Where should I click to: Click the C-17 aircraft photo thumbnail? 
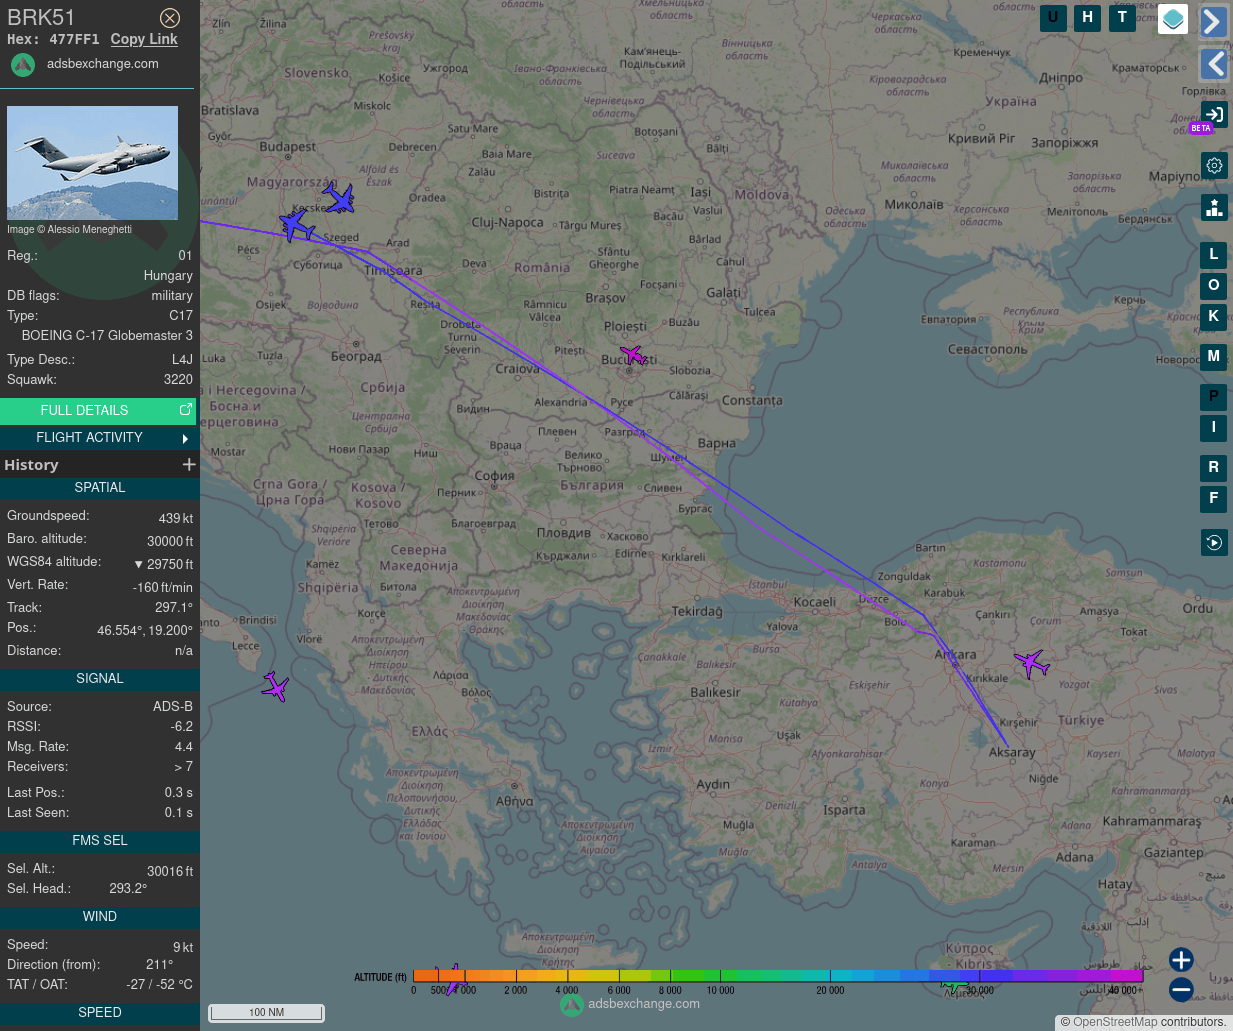point(92,163)
